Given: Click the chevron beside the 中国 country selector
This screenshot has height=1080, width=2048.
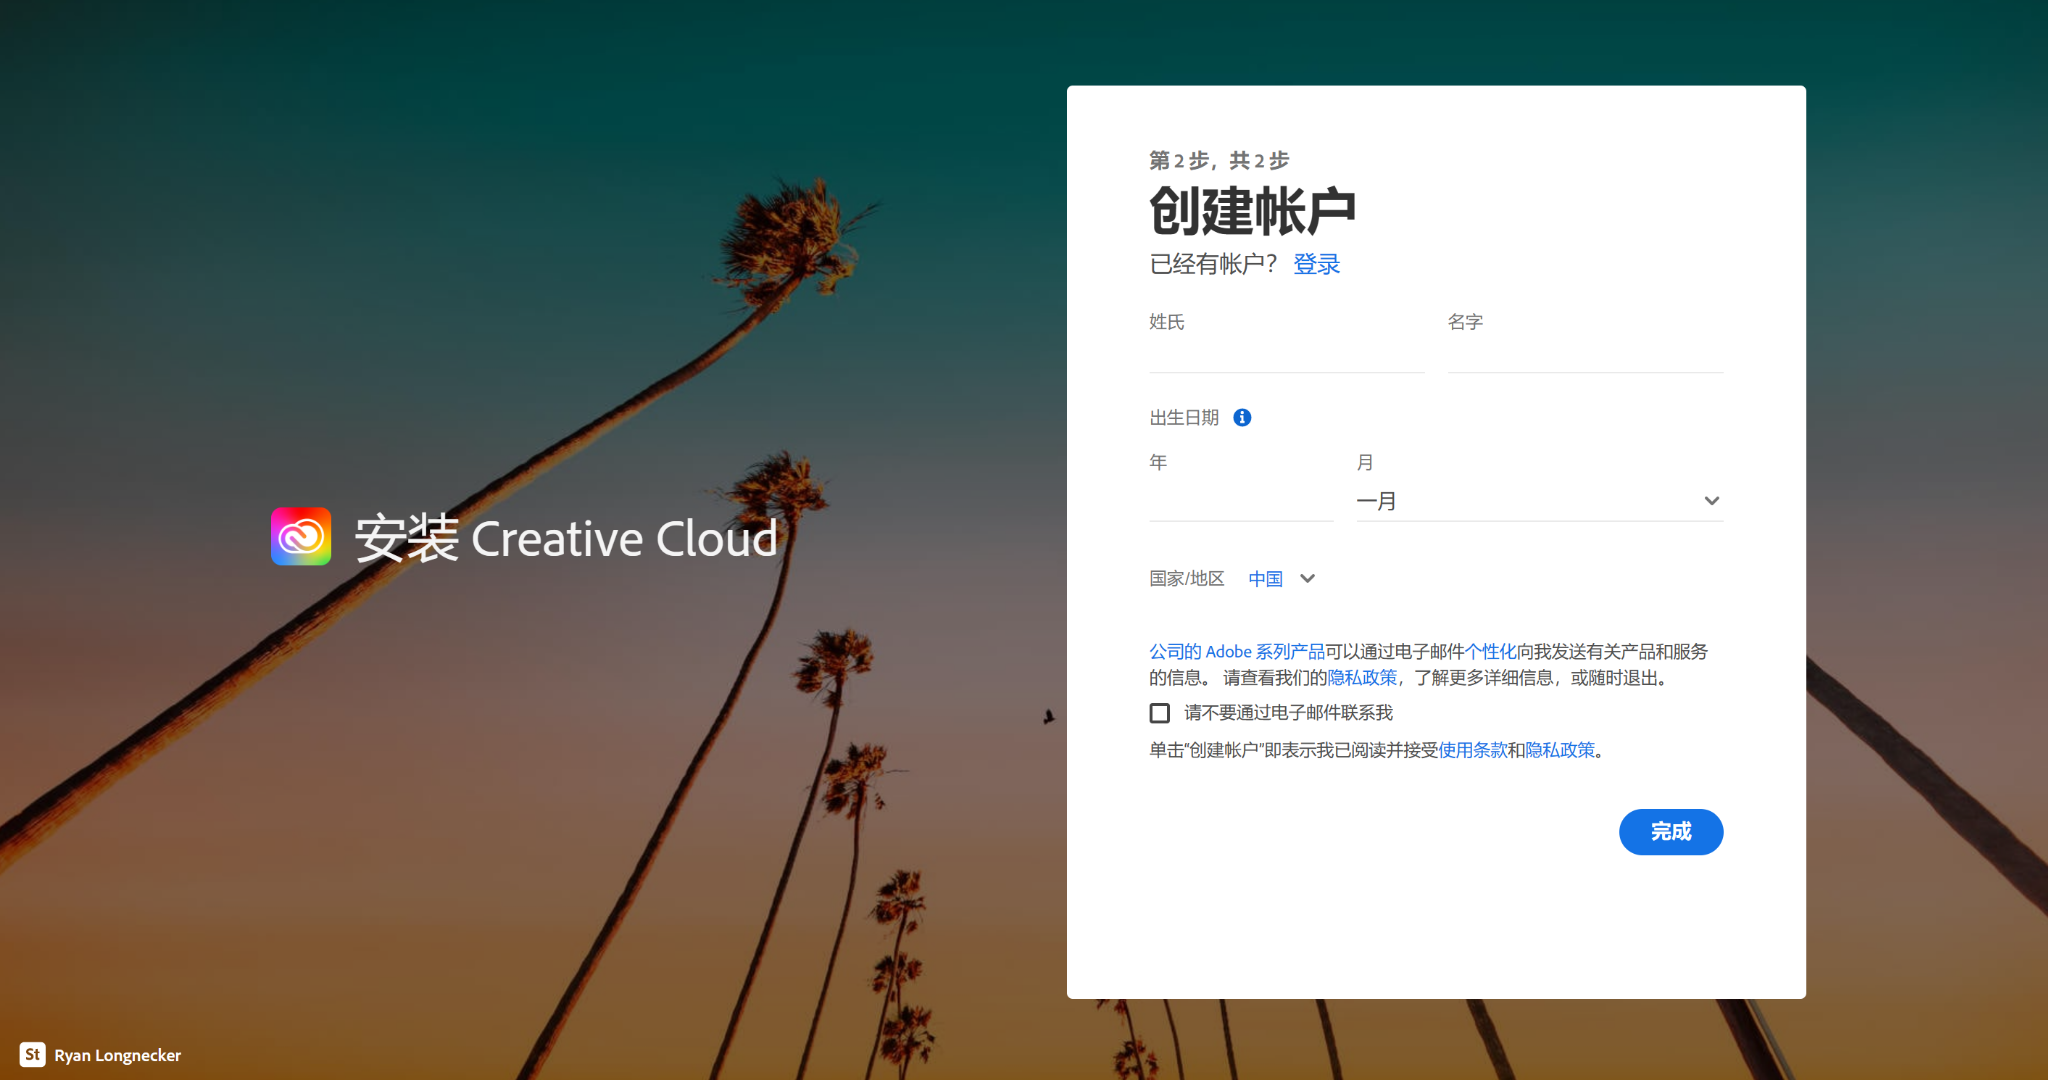Looking at the screenshot, I should (1308, 578).
